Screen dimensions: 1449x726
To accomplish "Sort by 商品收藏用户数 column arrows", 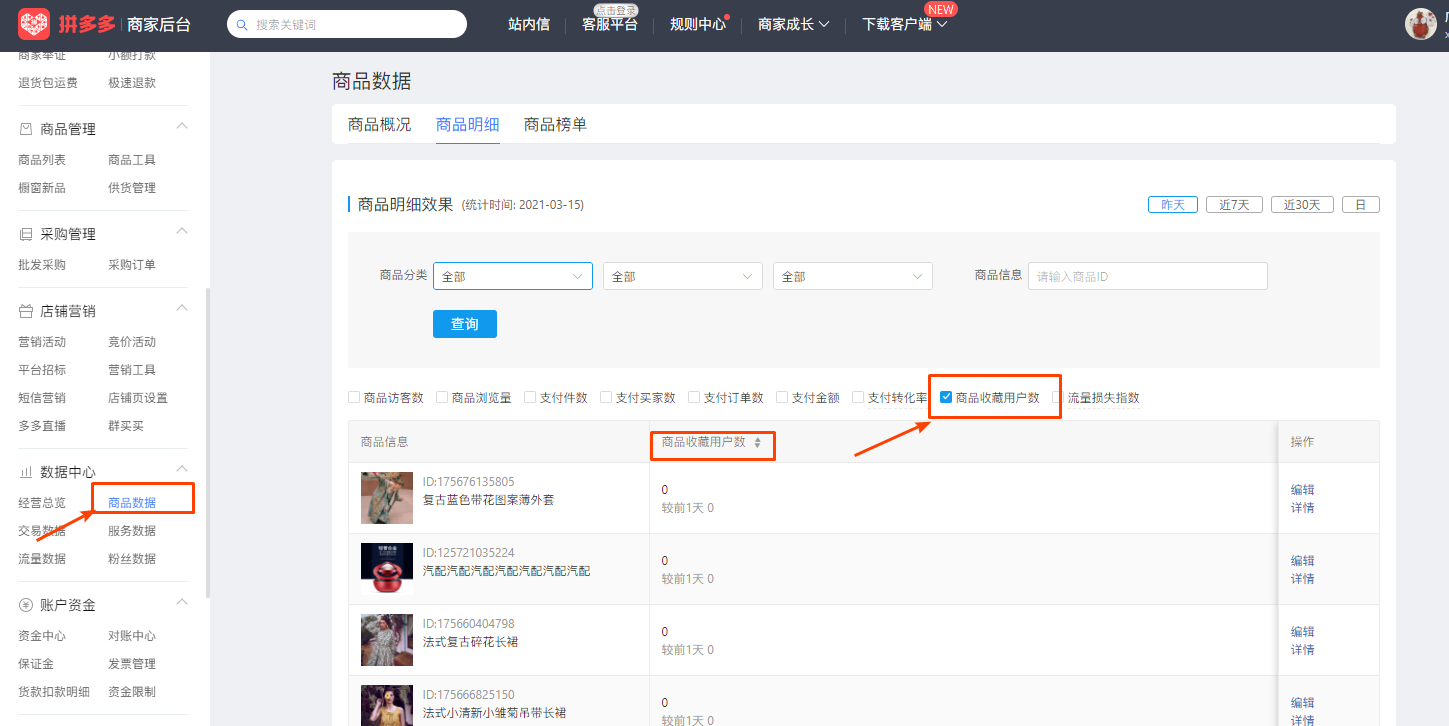I will pos(758,442).
